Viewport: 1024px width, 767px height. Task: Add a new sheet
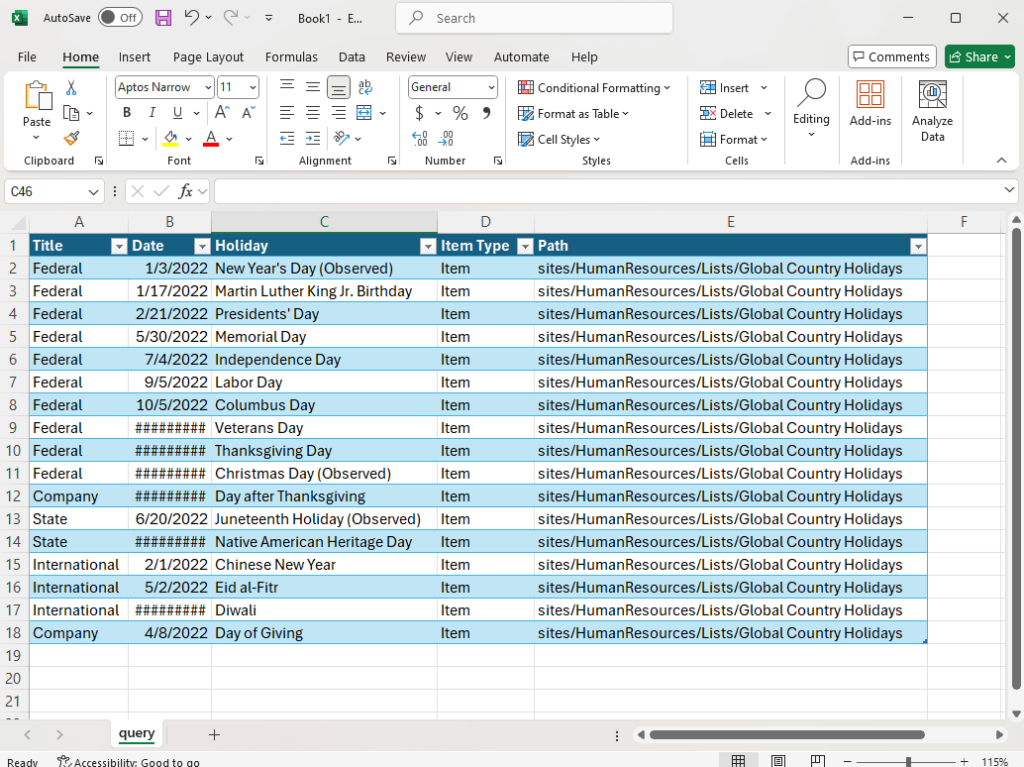click(214, 735)
